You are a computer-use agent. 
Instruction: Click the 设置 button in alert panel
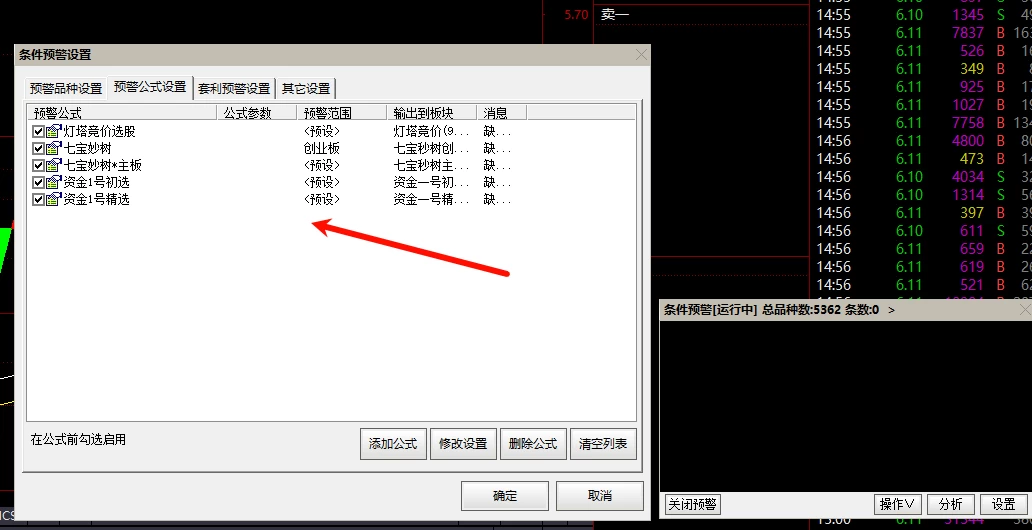(x=1004, y=504)
